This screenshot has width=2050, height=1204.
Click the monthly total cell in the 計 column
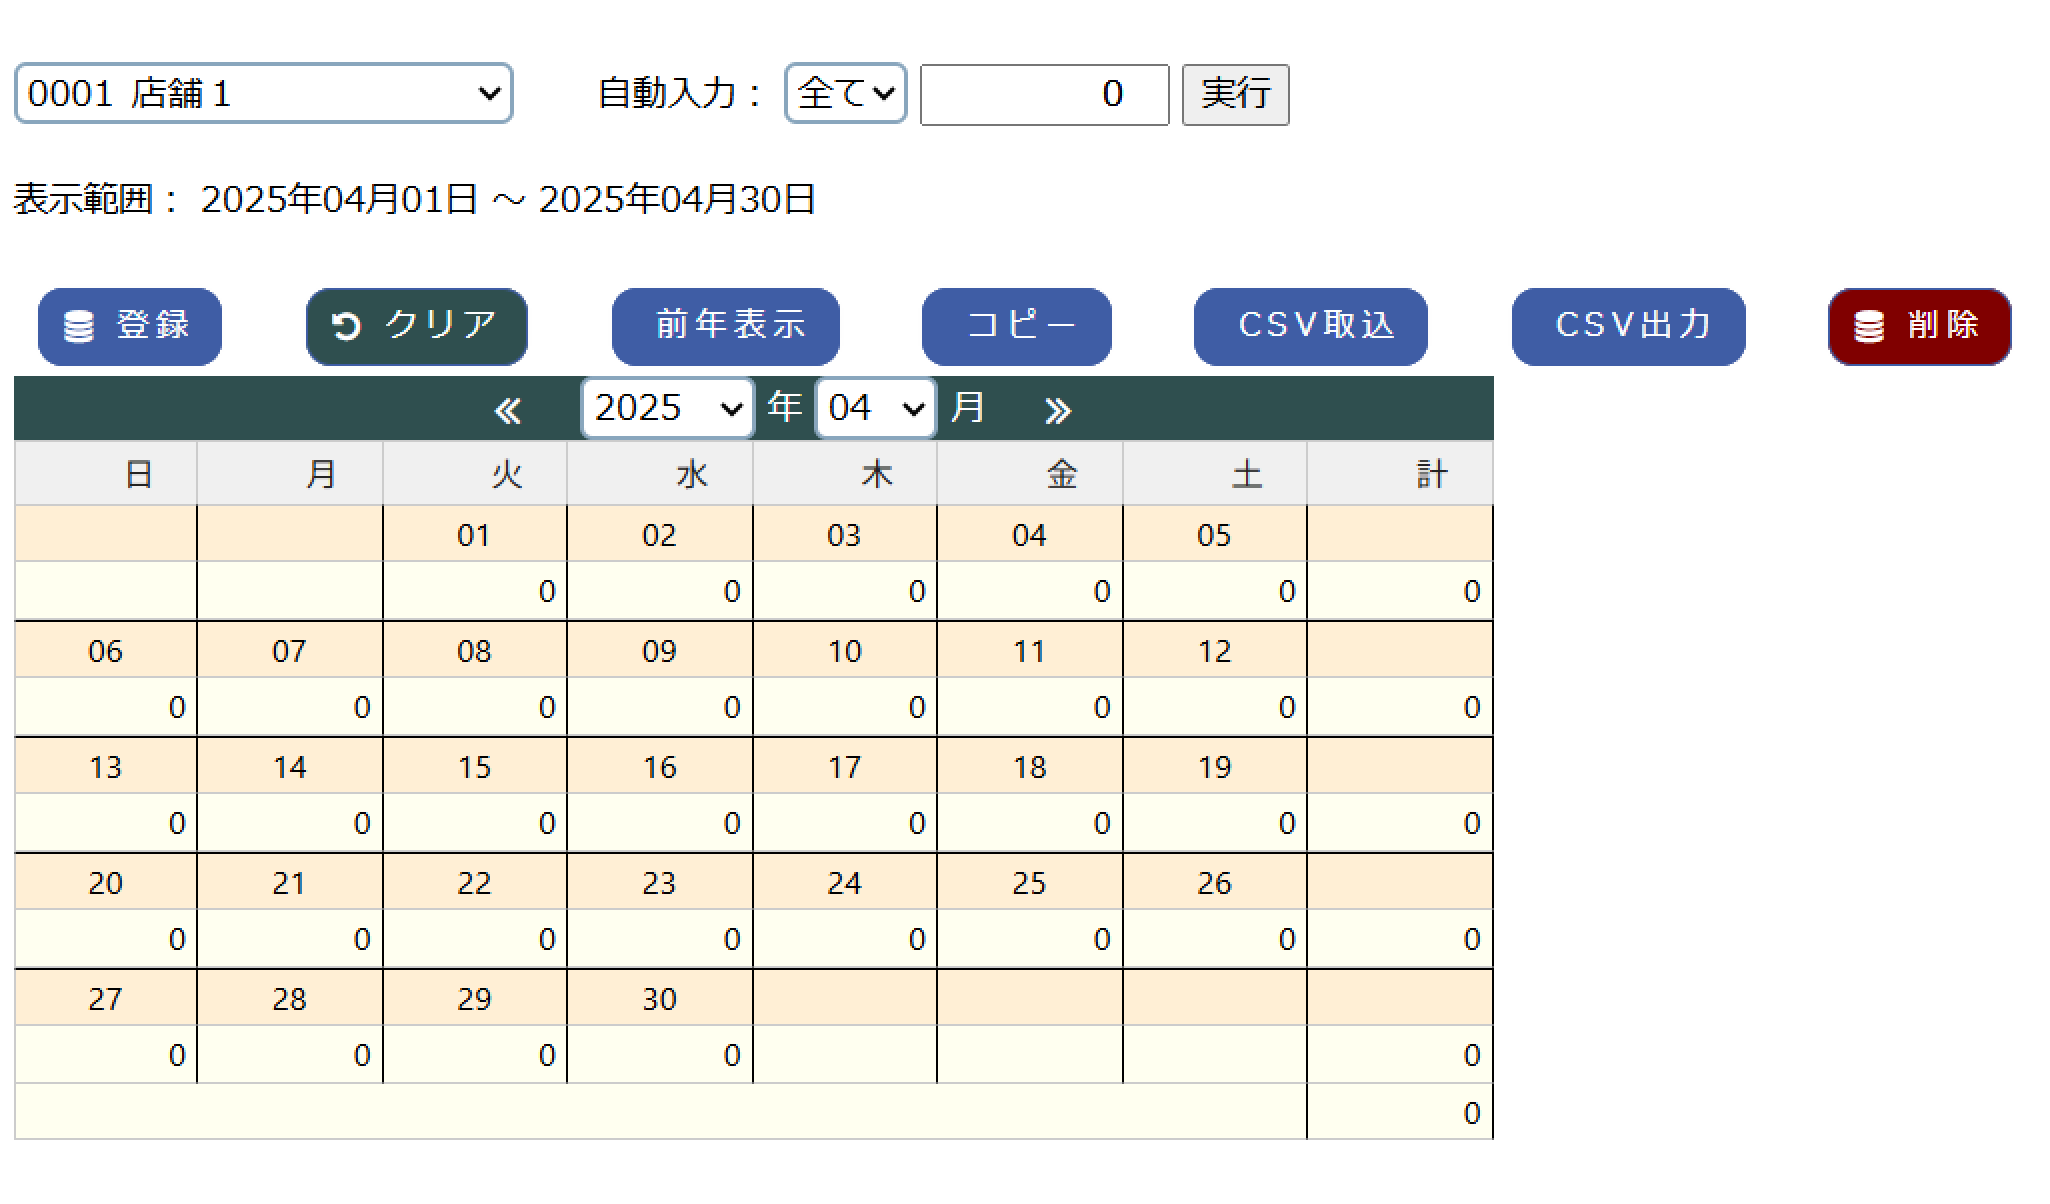pos(1399,1112)
